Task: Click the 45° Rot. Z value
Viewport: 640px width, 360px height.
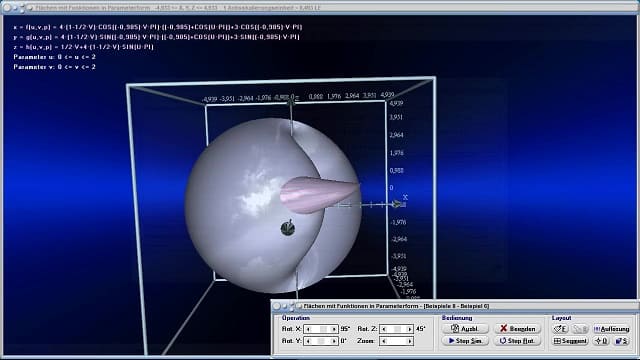Action: click(x=420, y=329)
